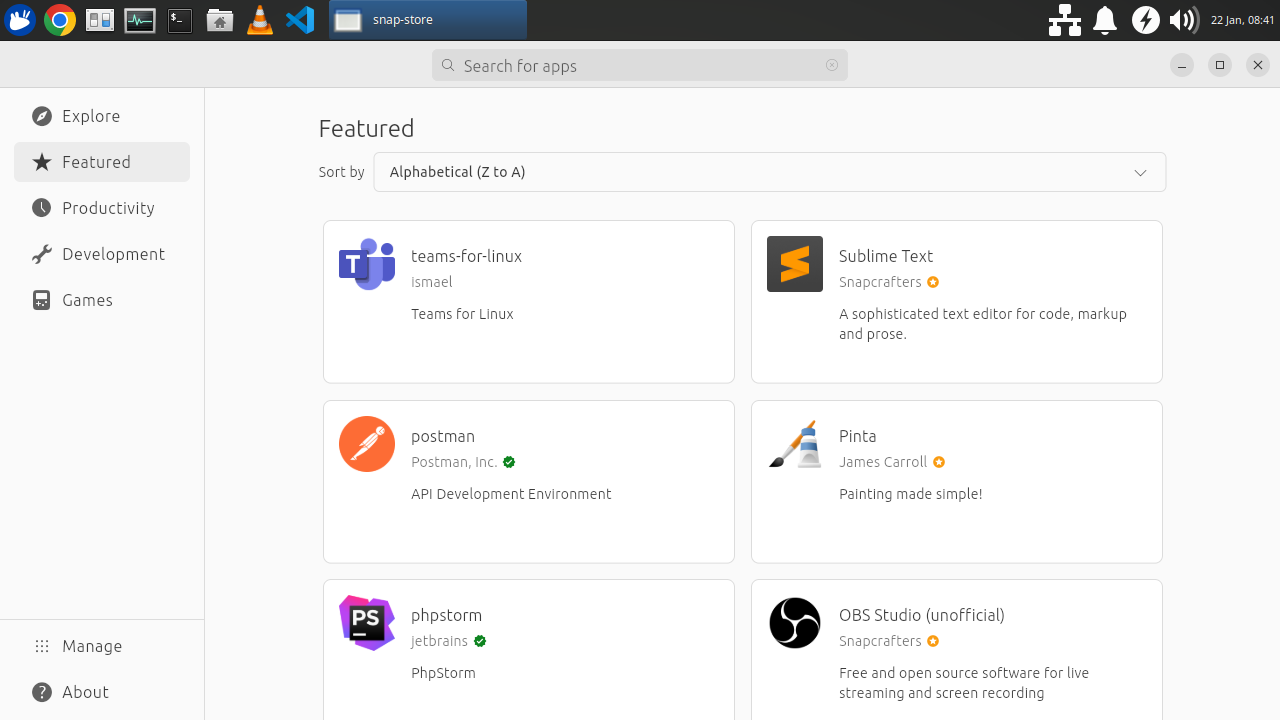Viewport: 1280px width, 720px height.
Task: Go to the Explore section
Action: tap(102, 116)
